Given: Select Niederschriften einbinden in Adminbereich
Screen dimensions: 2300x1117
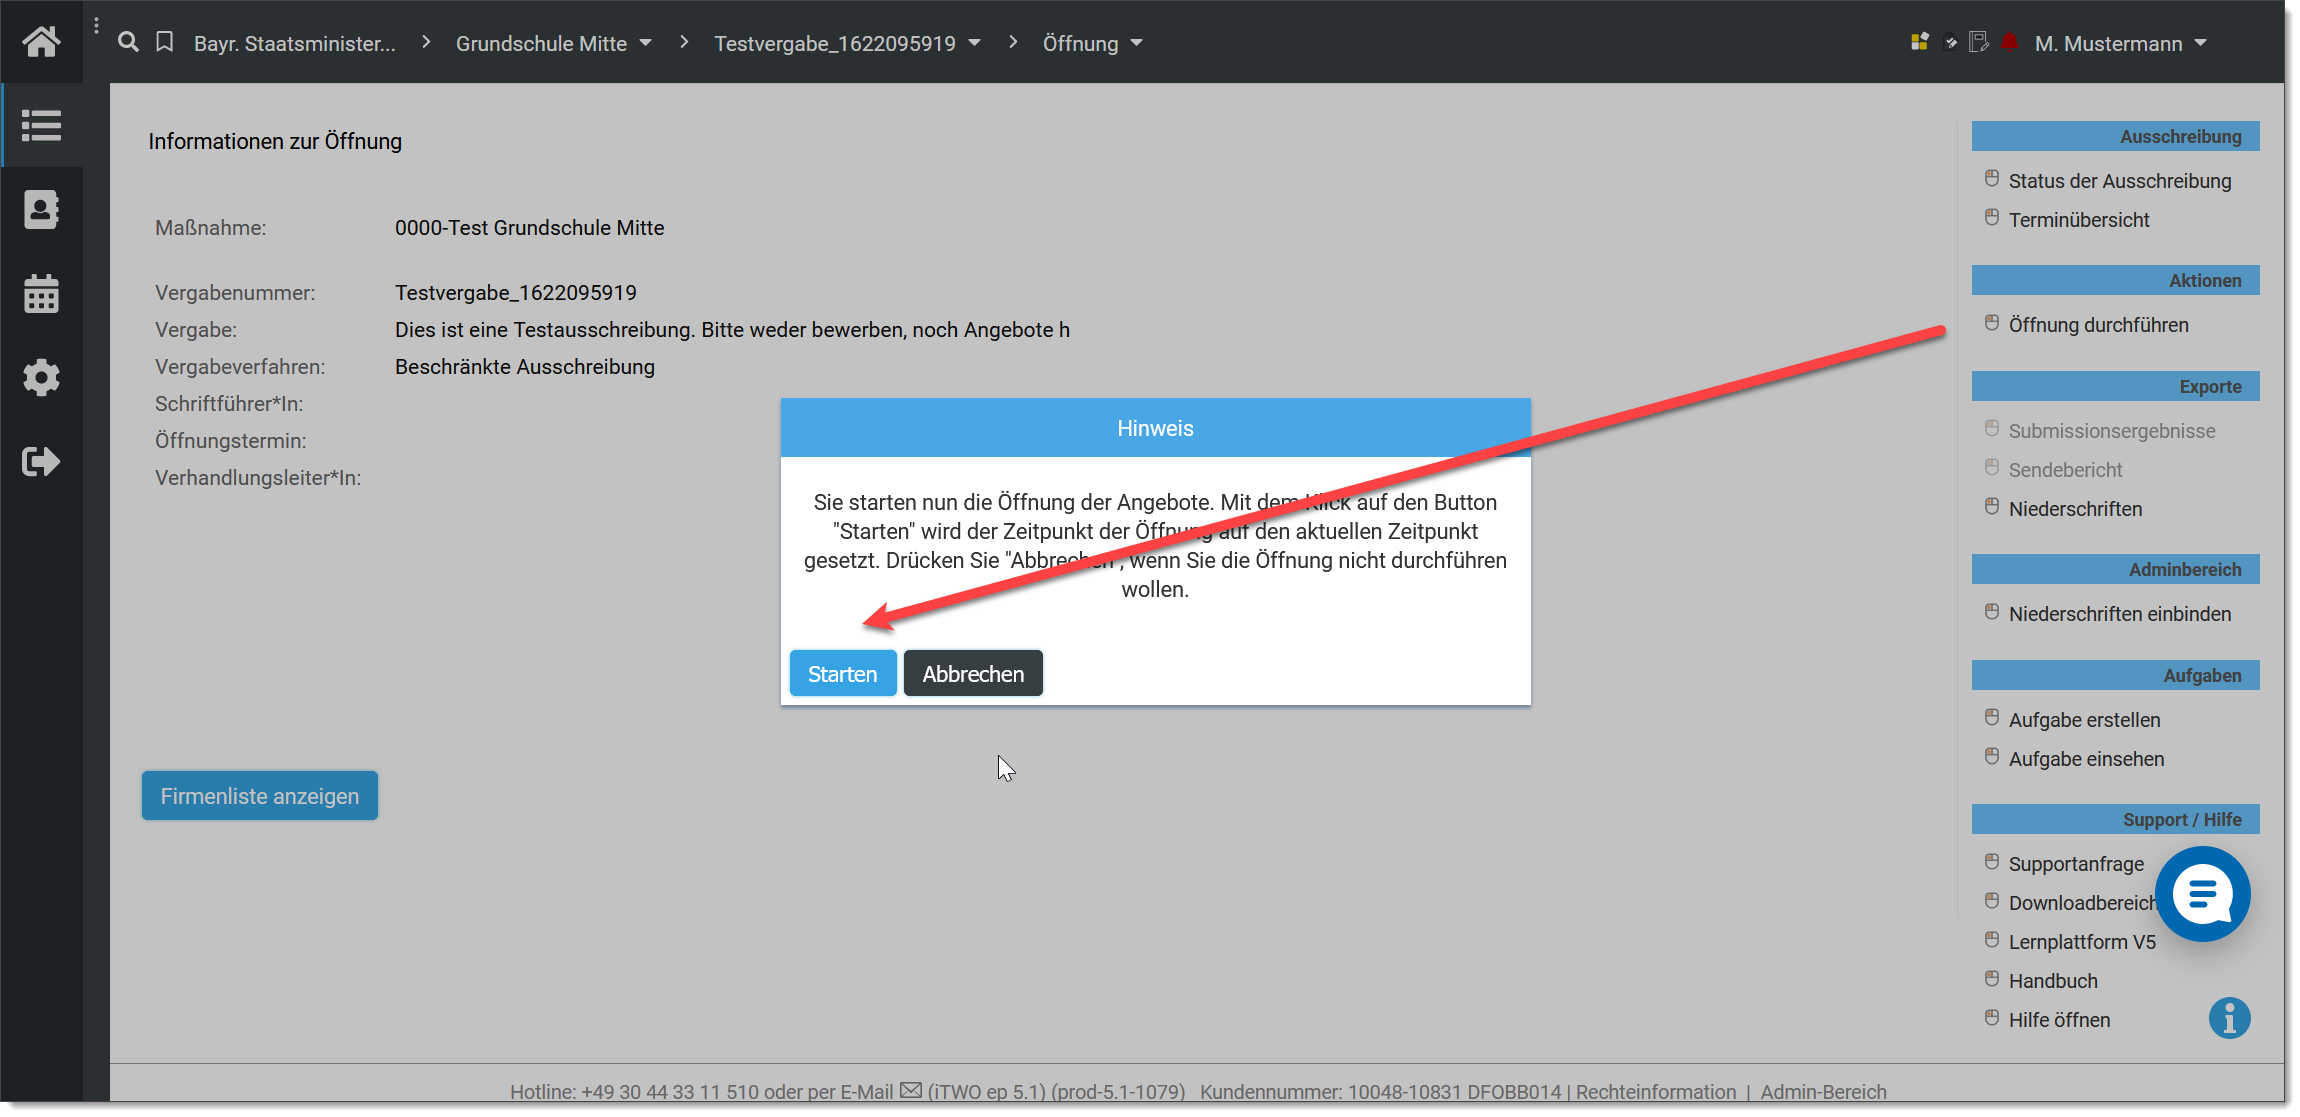Looking at the screenshot, I should coord(2120,614).
